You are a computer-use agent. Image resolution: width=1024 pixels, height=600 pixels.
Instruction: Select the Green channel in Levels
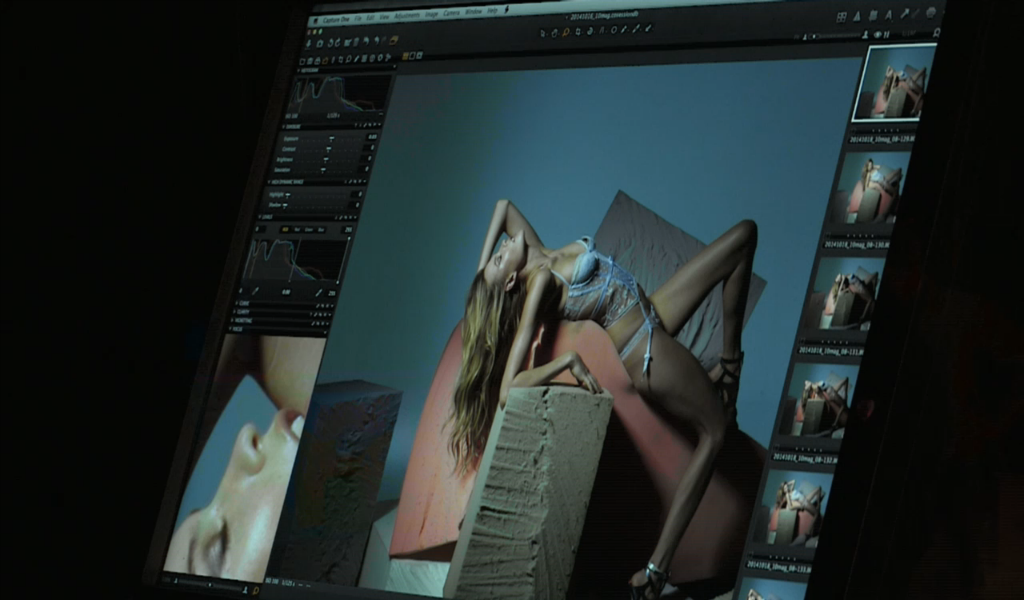[x=309, y=229]
